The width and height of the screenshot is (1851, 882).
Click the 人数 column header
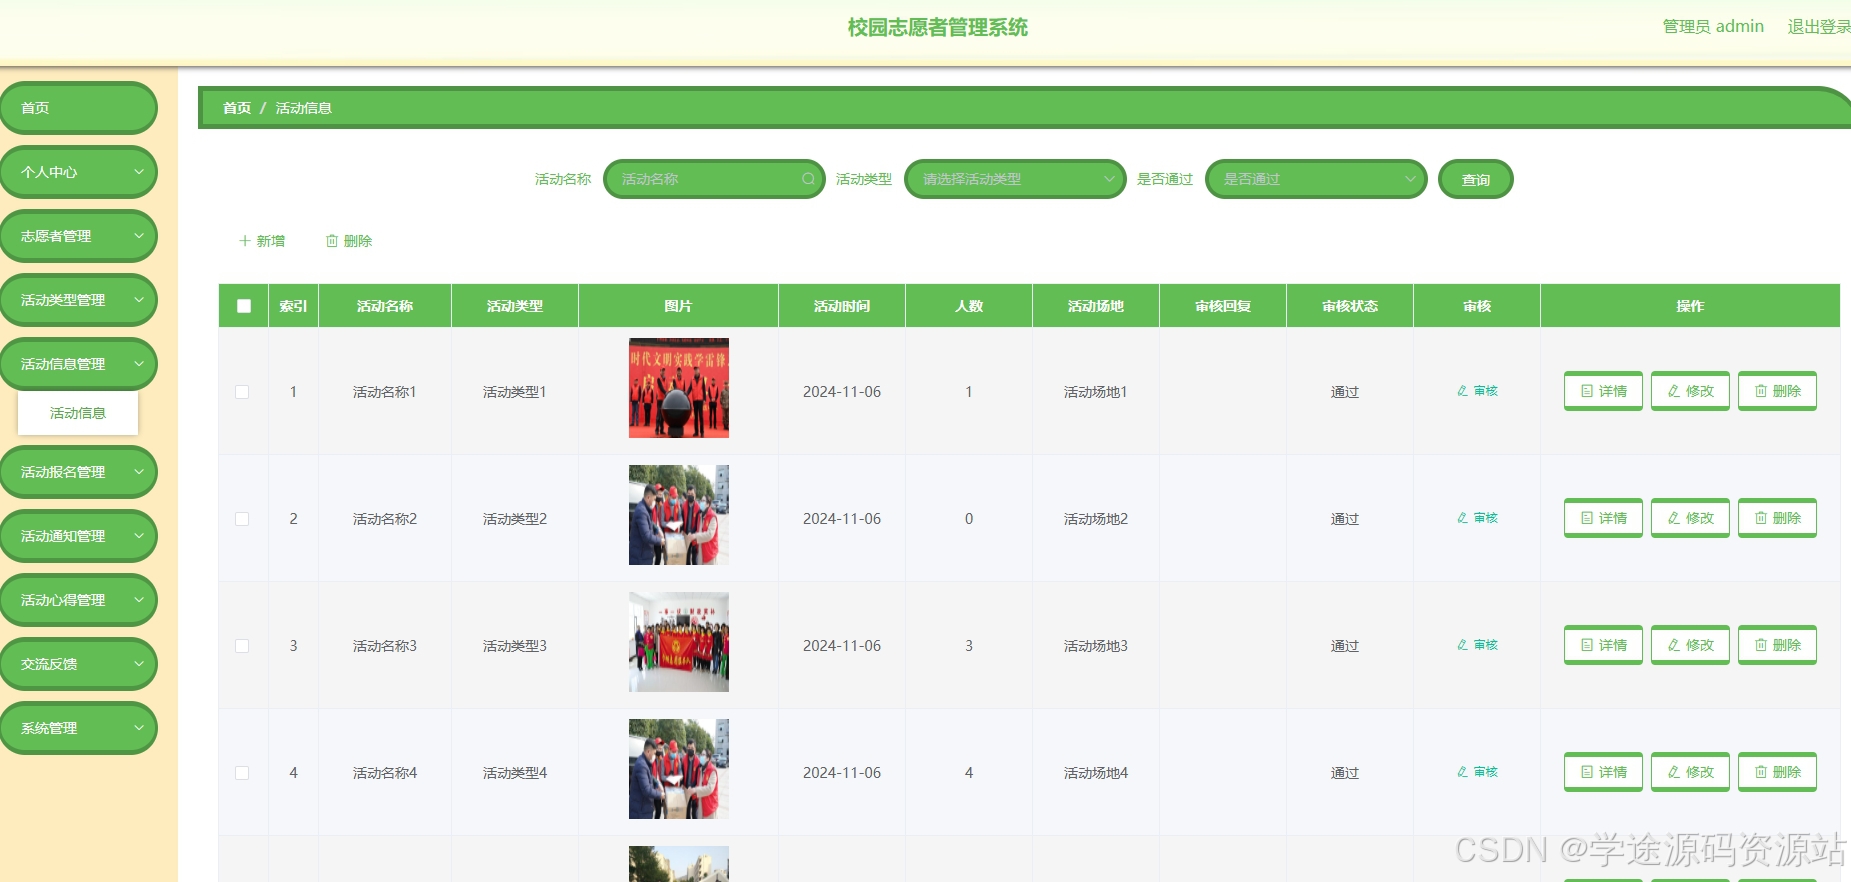[x=969, y=306]
